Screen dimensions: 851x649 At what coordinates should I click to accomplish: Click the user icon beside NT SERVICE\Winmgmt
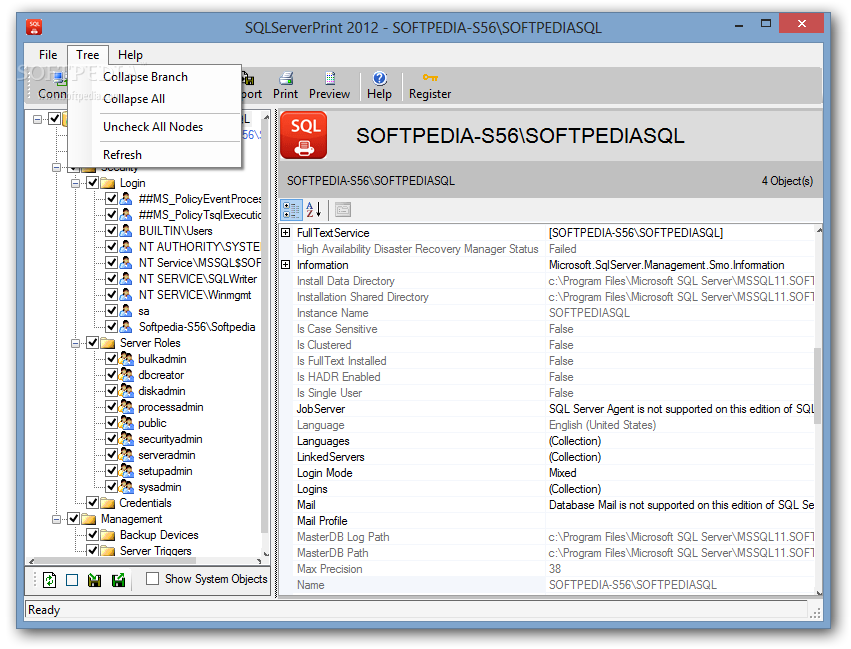[126, 295]
